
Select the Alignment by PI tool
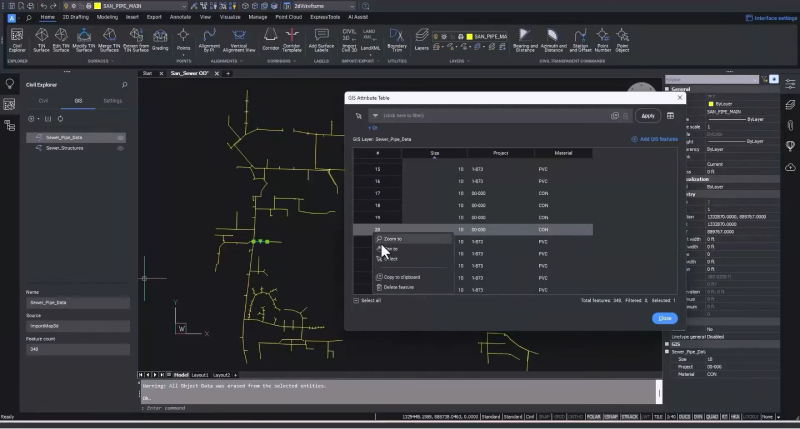[209, 40]
